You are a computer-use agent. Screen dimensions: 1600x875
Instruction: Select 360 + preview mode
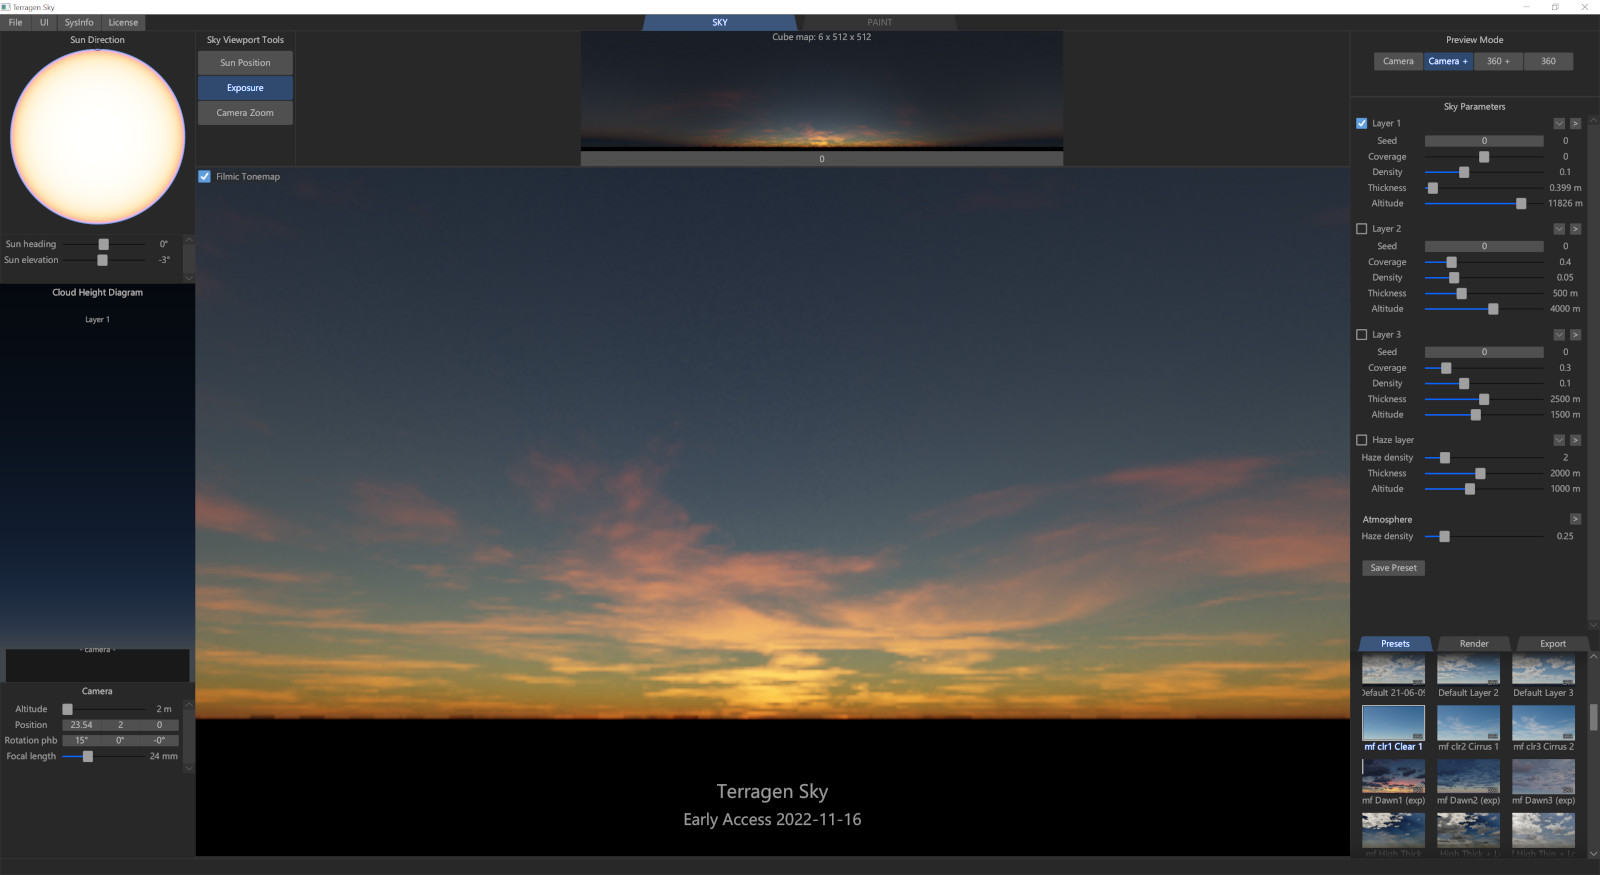coord(1498,61)
